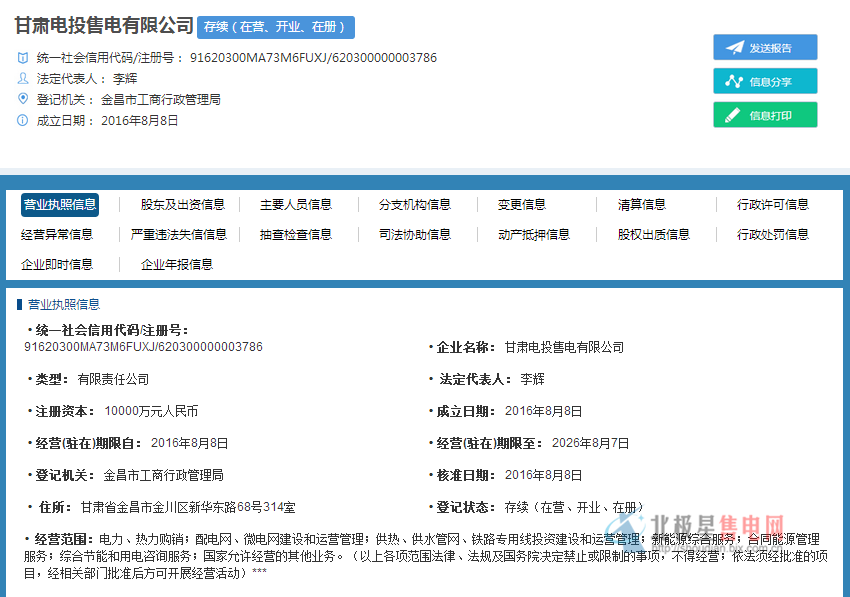Click the location pin icon beside 登记机关
Screen dimensions: 850x597
click(x=23, y=99)
